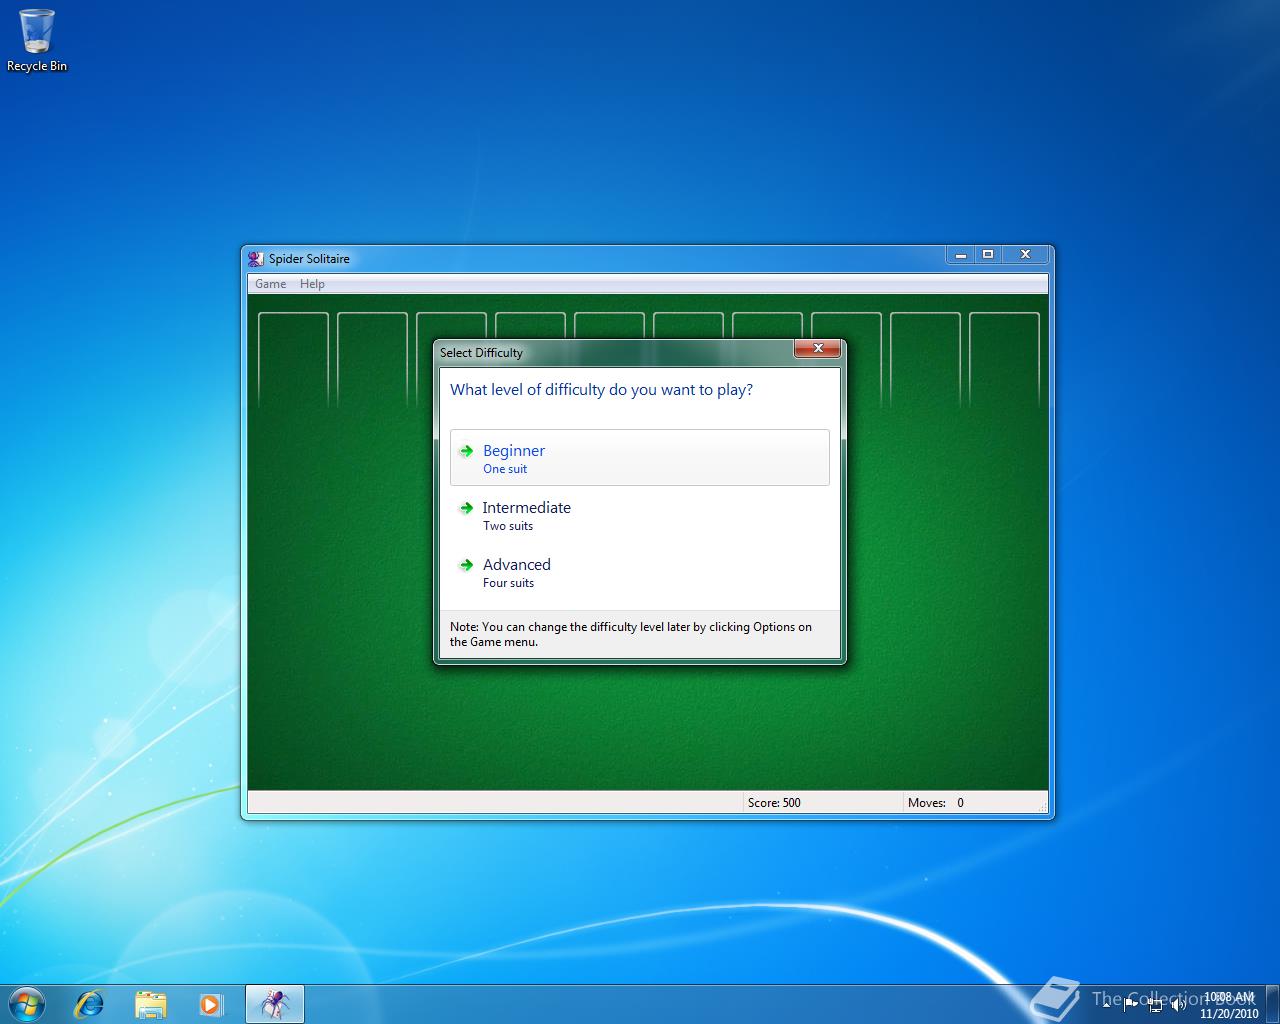Launch Internet Explorer from taskbar

(90, 1004)
